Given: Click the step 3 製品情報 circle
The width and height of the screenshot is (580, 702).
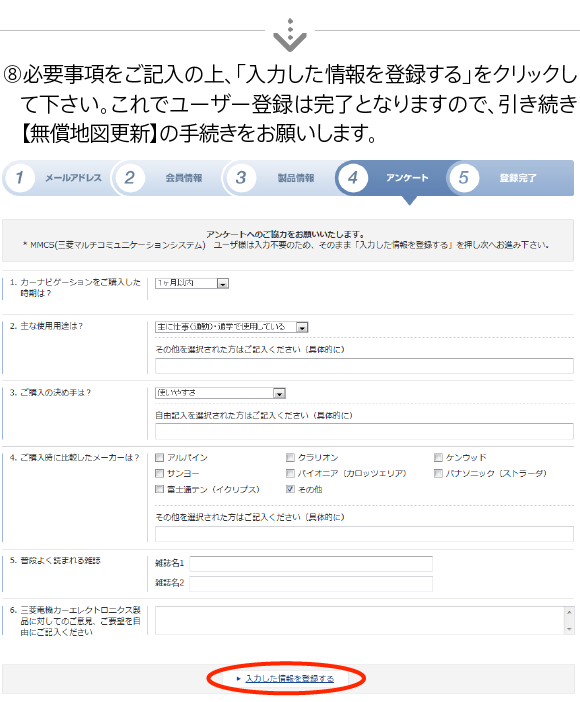Looking at the screenshot, I should [x=241, y=178].
